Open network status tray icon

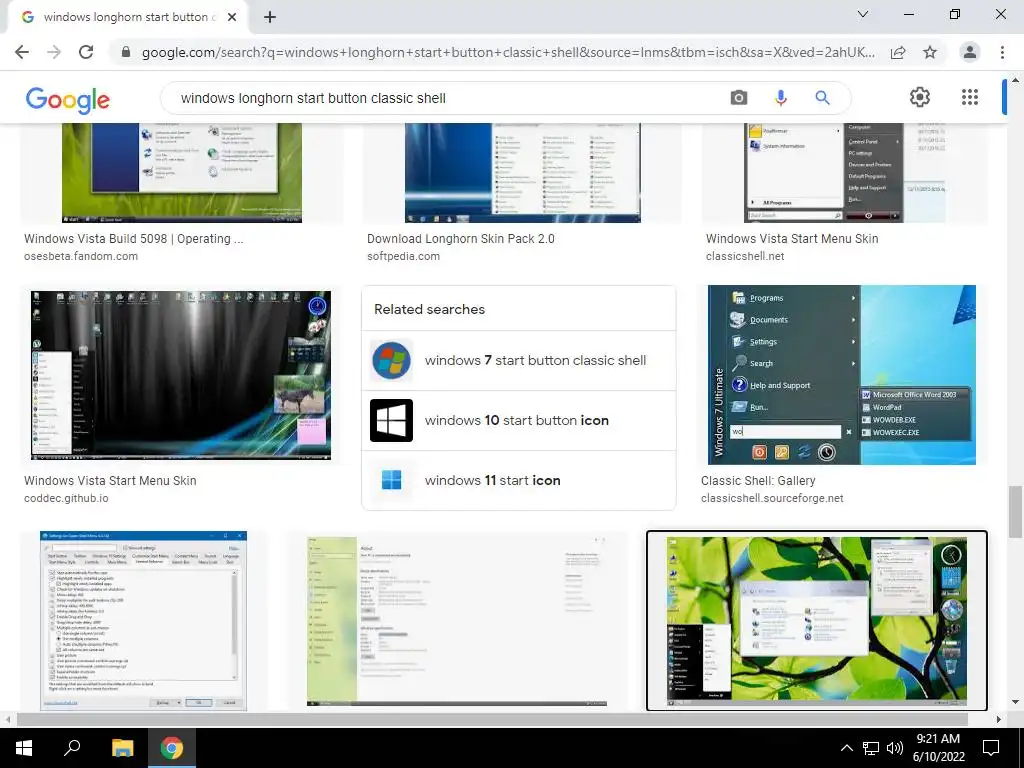click(x=871, y=748)
